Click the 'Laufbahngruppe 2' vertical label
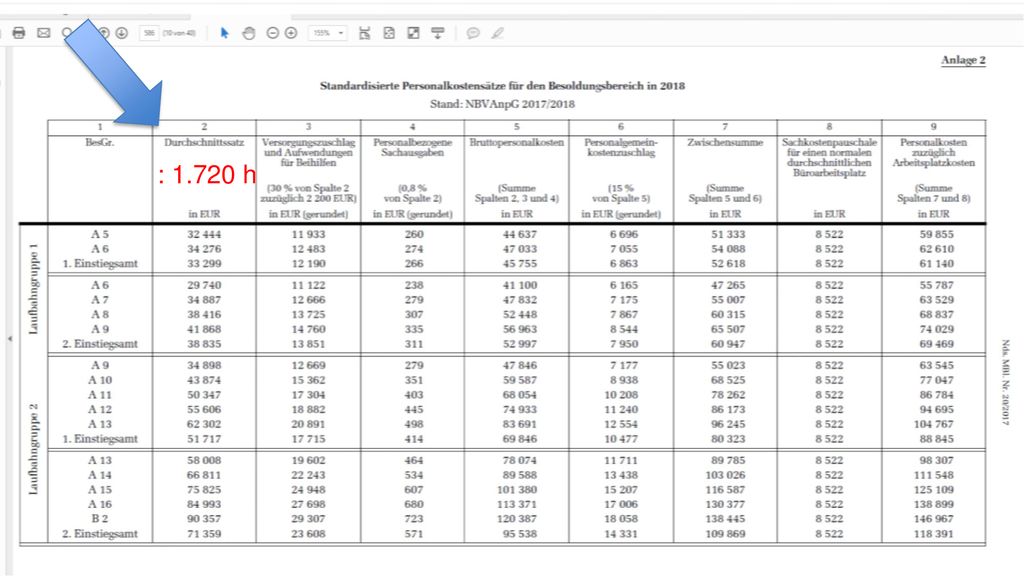 [33, 449]
